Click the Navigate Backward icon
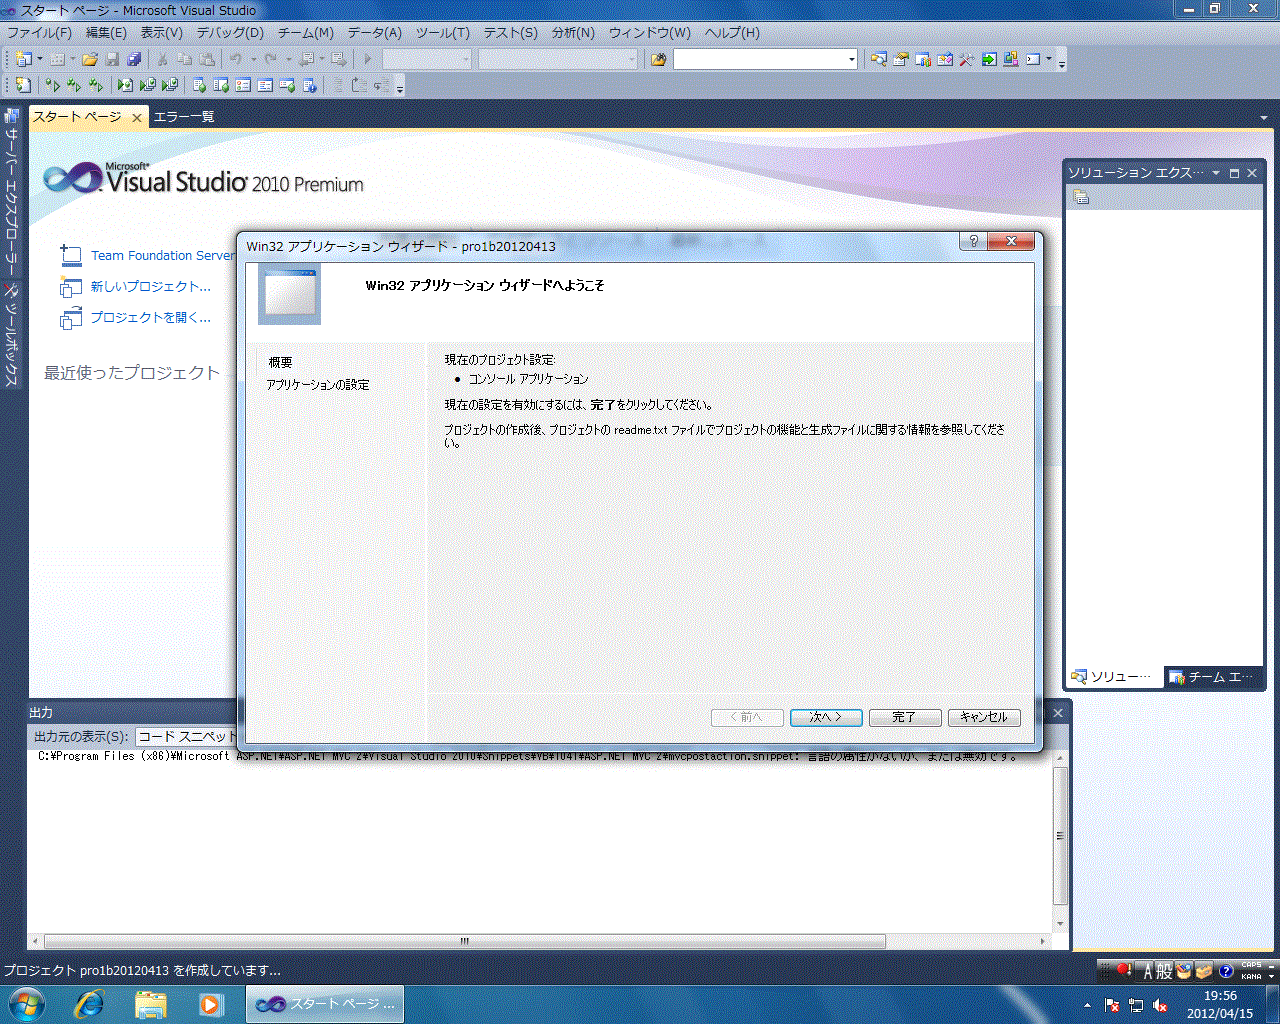The height and width of the screenshot is (1024, 1280). 307,59
